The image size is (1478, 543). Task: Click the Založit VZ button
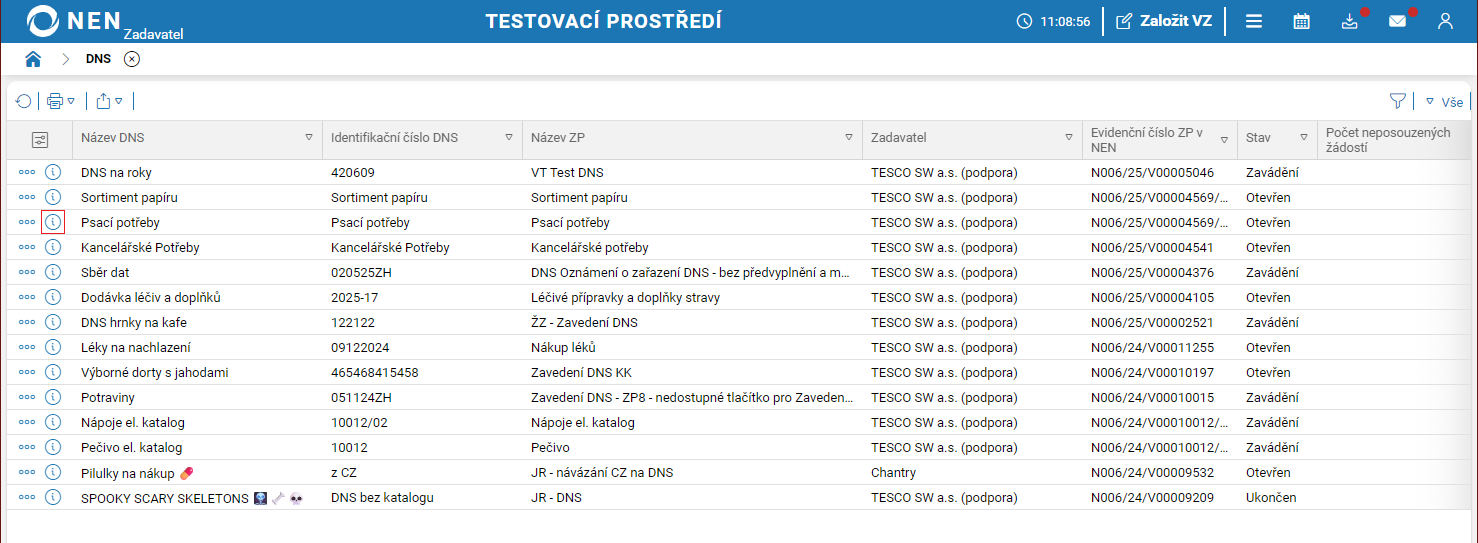[1164, 21]
